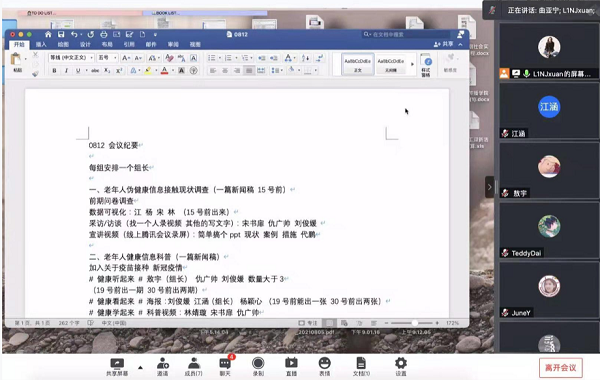Switch to the 插入 ribbon tab
Viewport: 600px width, 380px height.
[41, 44]
